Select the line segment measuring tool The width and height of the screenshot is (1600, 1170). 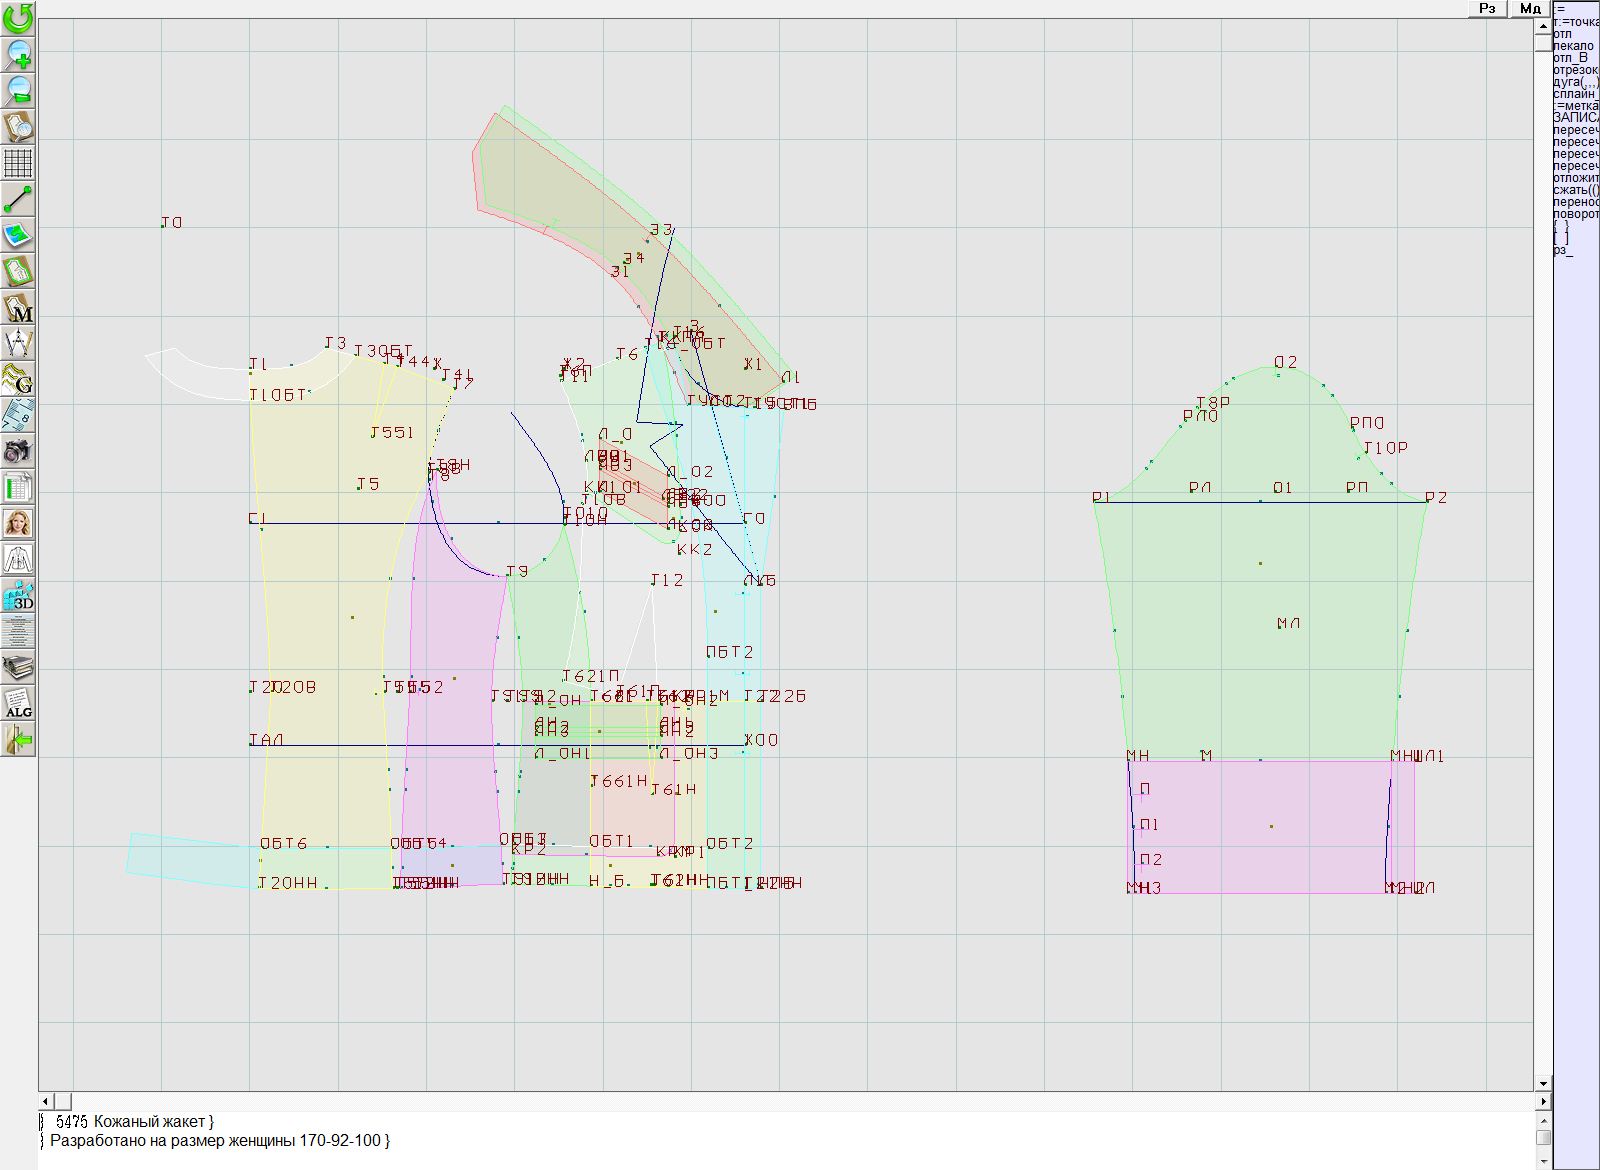tap(18, 199)
